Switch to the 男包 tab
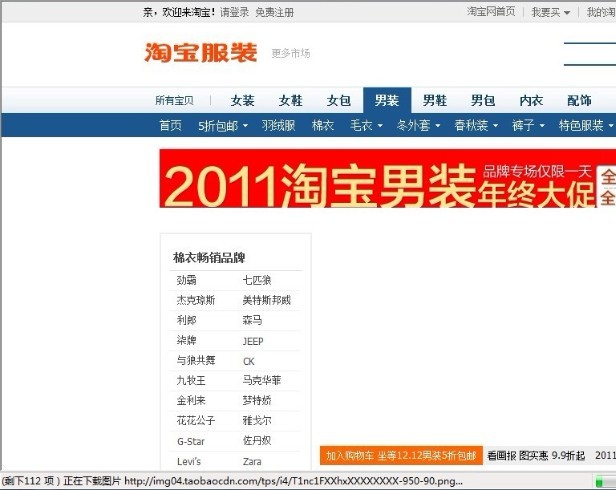 click(483, 101)
